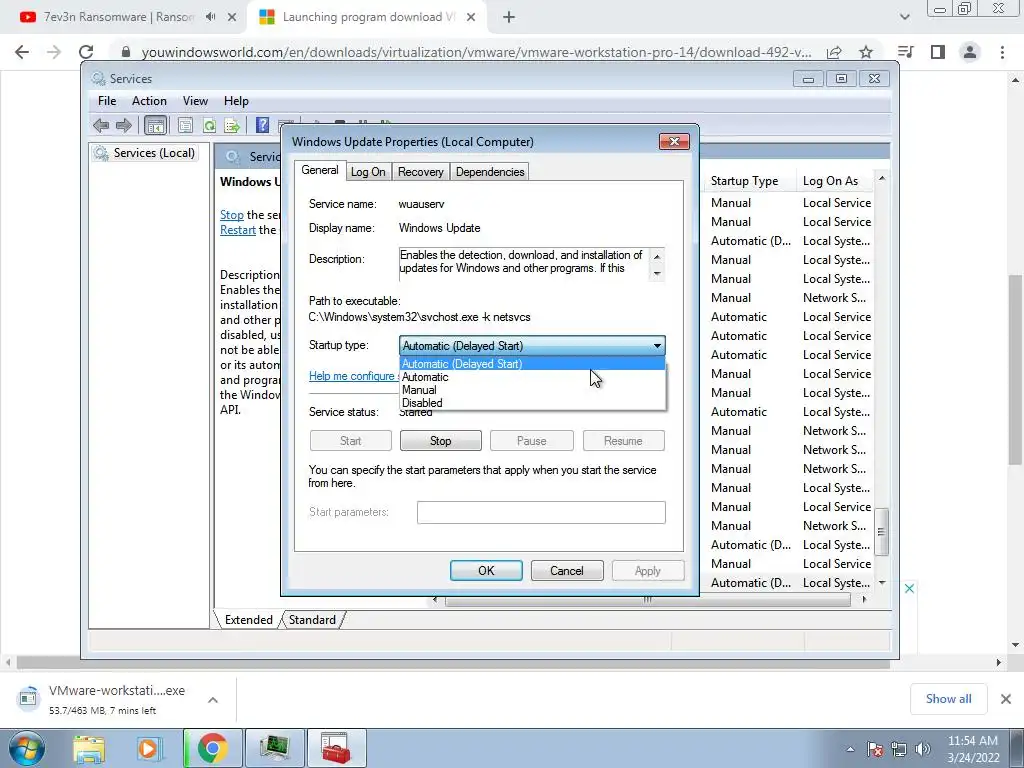
Task: Click the VMware download file icon
Action: [28, 698]
